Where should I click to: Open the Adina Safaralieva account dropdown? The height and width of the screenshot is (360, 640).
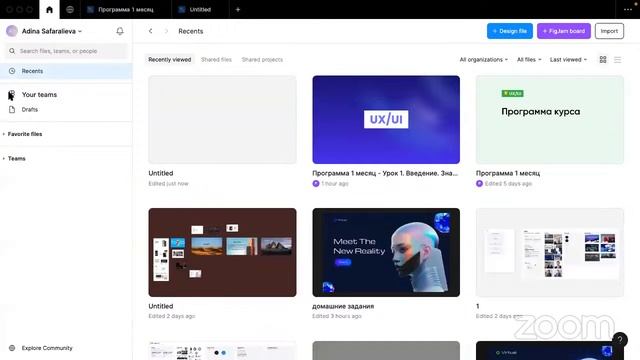pyautogui.click(x=52, y=31)
